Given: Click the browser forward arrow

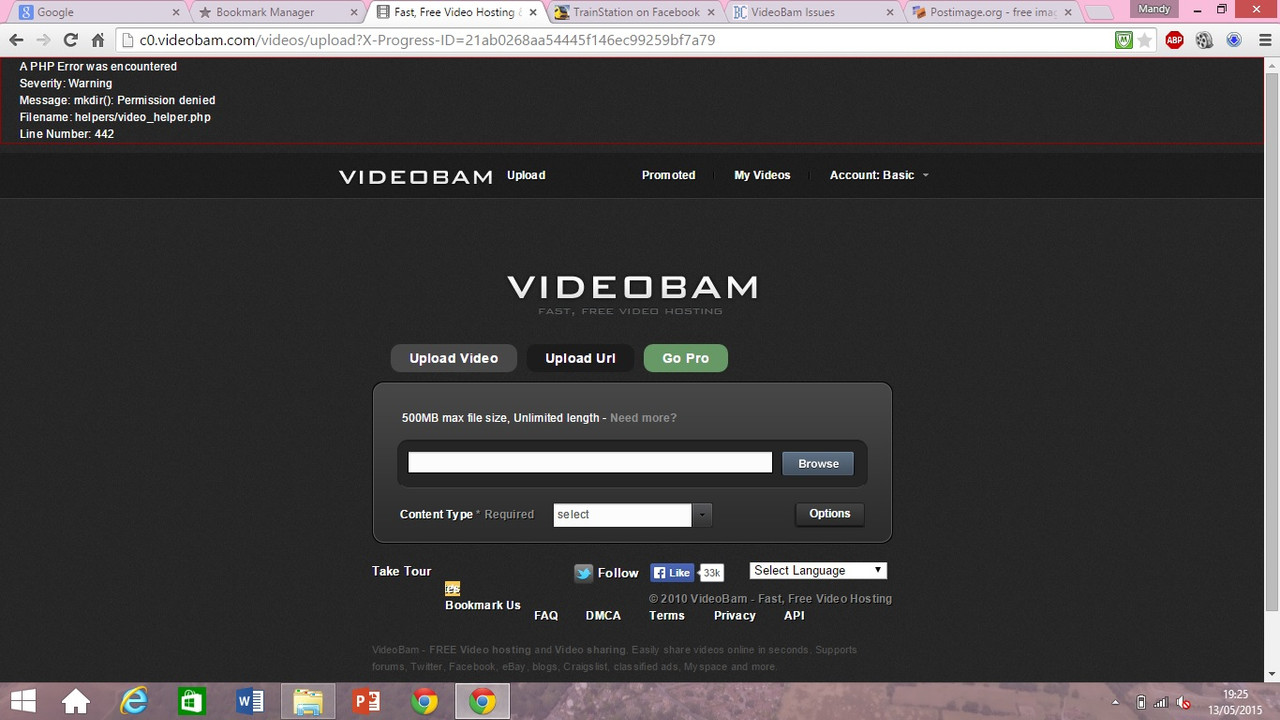Looking at the screenshot, I should click(x=43, y=40).
